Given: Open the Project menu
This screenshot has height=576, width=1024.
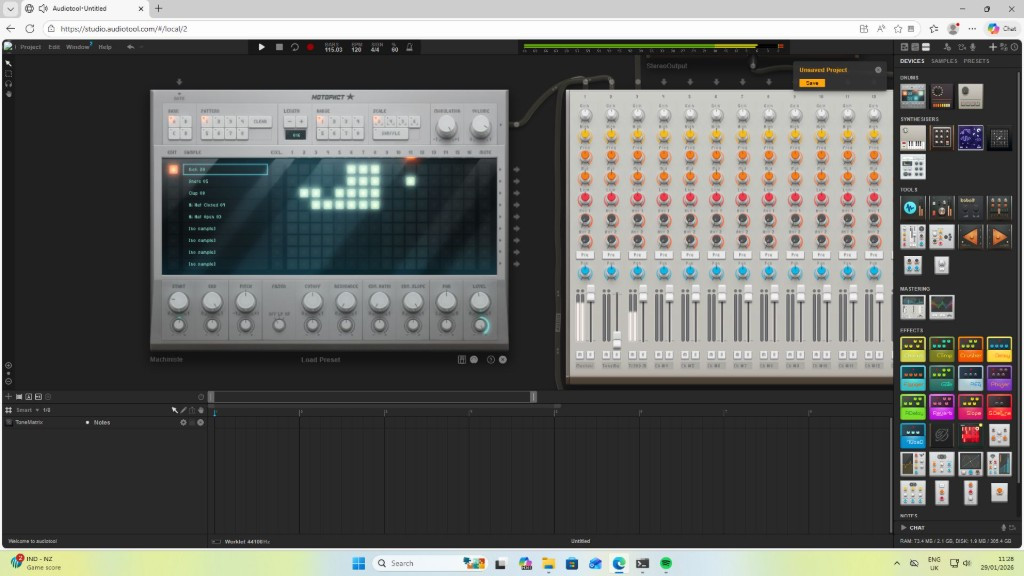Looking at the screenshot, I should point(30,47).
